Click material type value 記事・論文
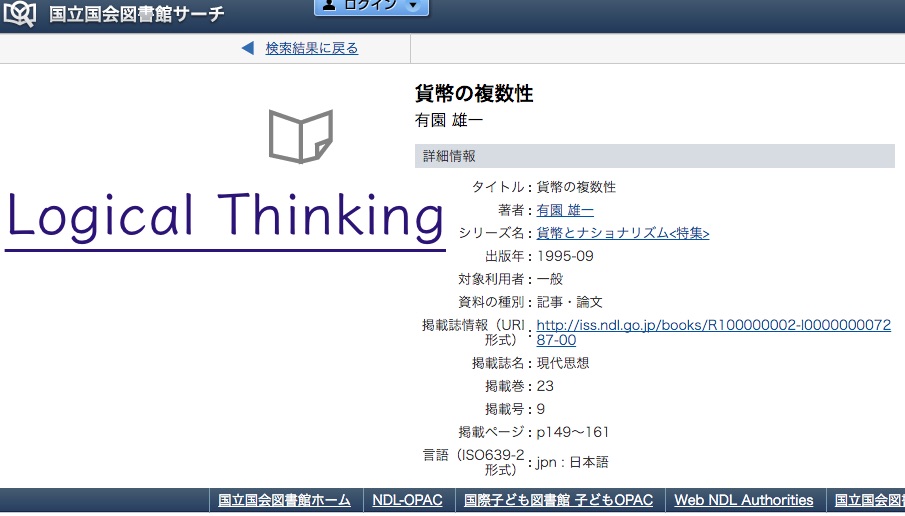Image resolution: width=905 pixels, height=516 pixels. (570, 302)
